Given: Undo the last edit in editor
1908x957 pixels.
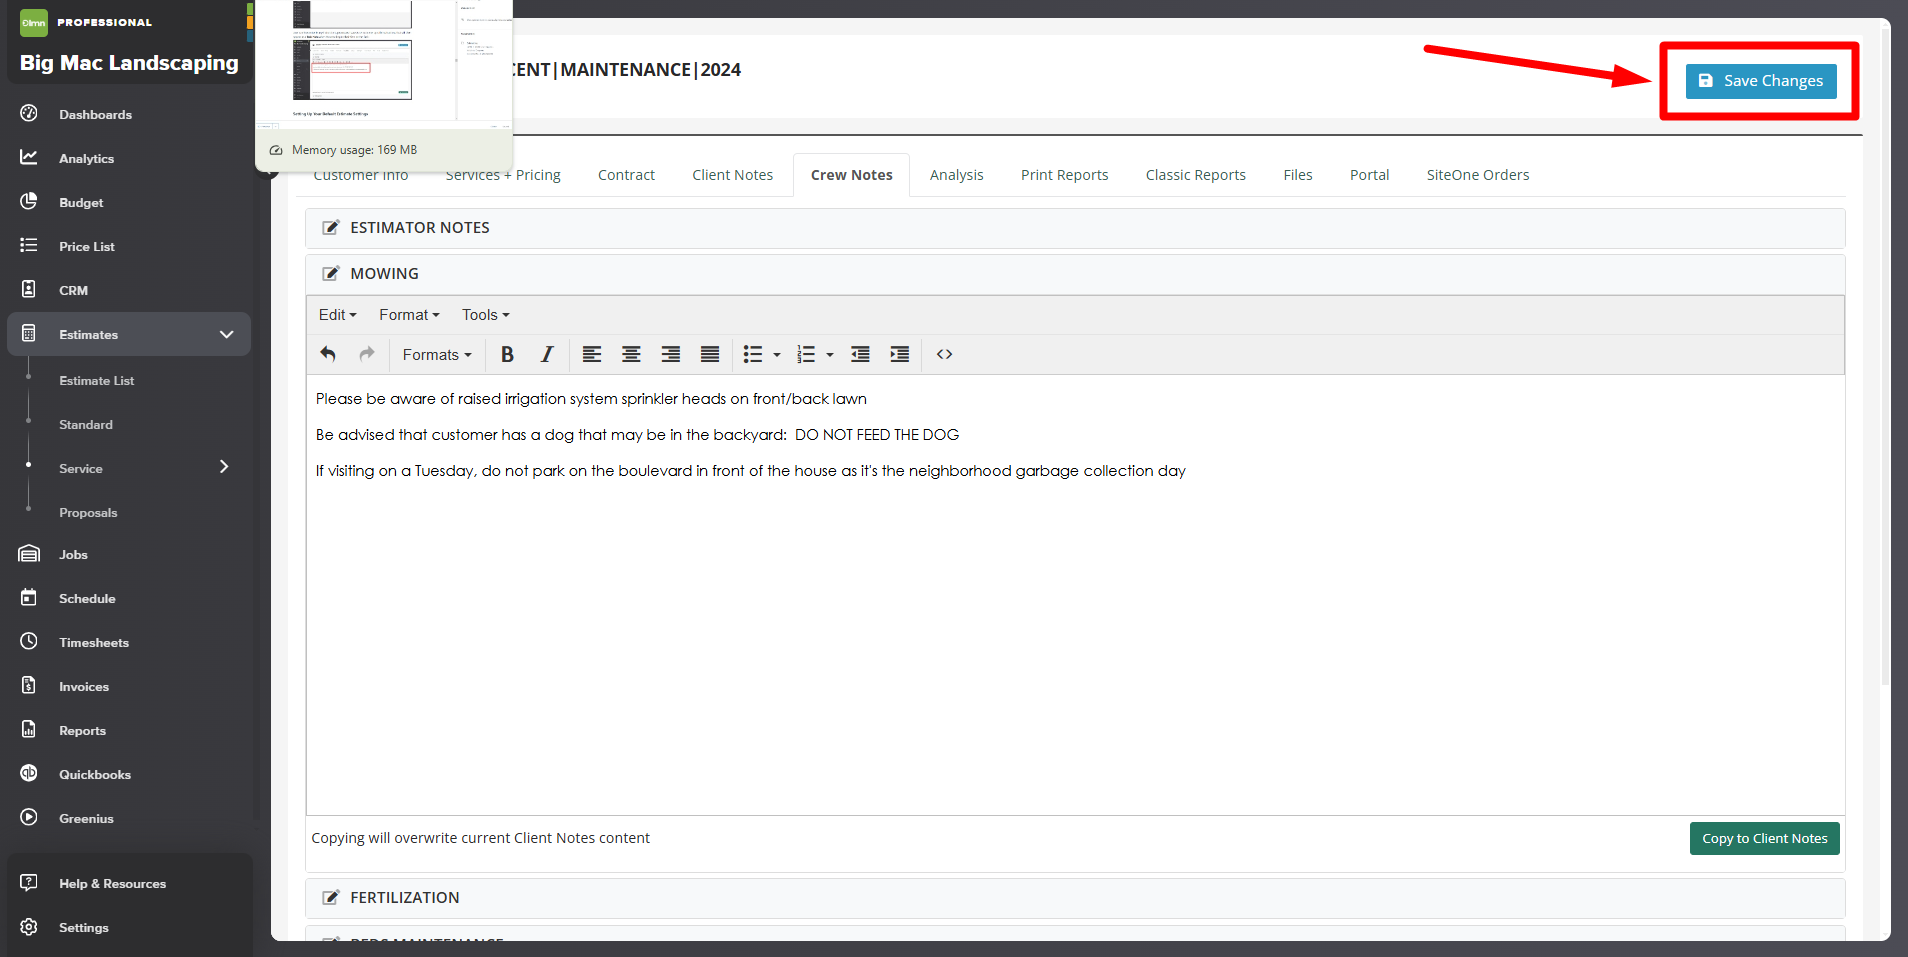Looking at the screenshot, I should click(x=328, y=354).
